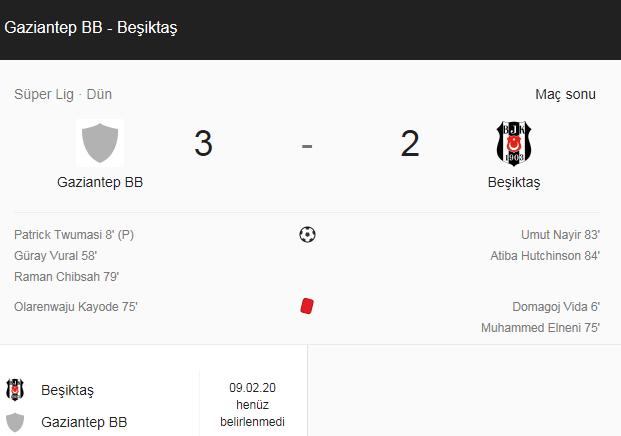Click small gray shield in upcoming fixture
The width and height of the screenshot is (621, 436).
(15, 422)
